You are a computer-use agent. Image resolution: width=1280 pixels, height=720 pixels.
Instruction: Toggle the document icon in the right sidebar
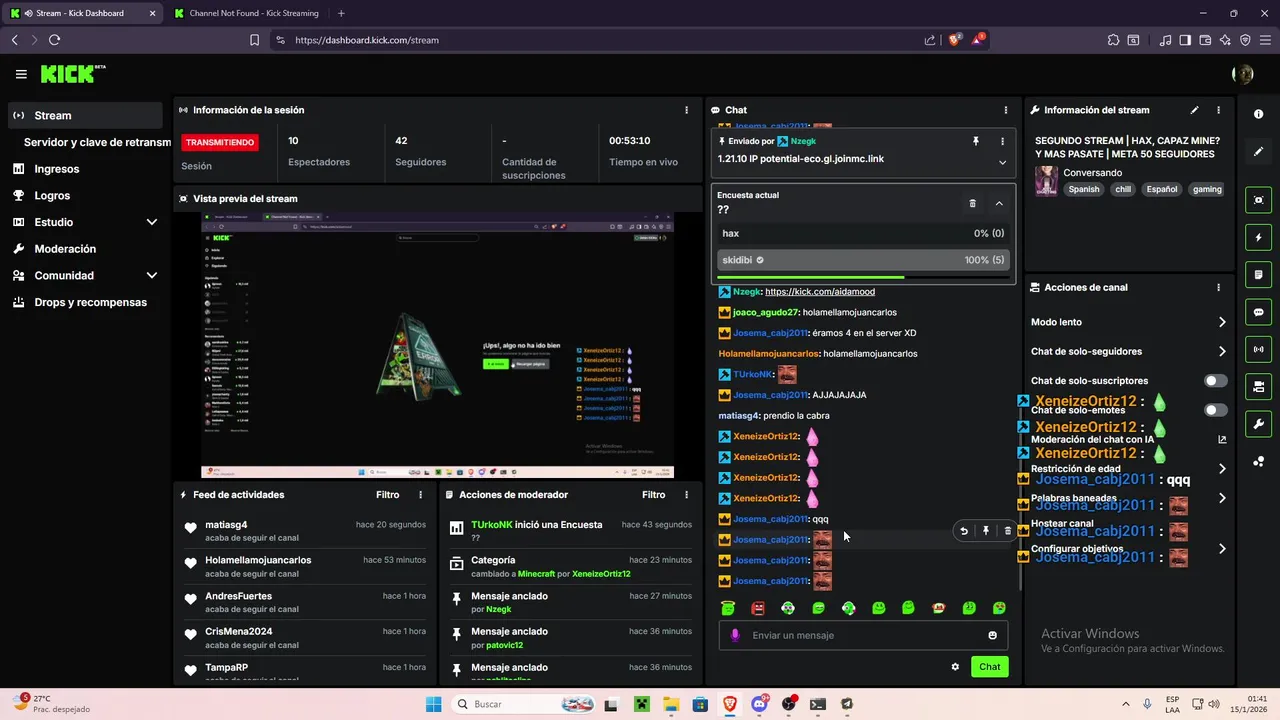1258,275
